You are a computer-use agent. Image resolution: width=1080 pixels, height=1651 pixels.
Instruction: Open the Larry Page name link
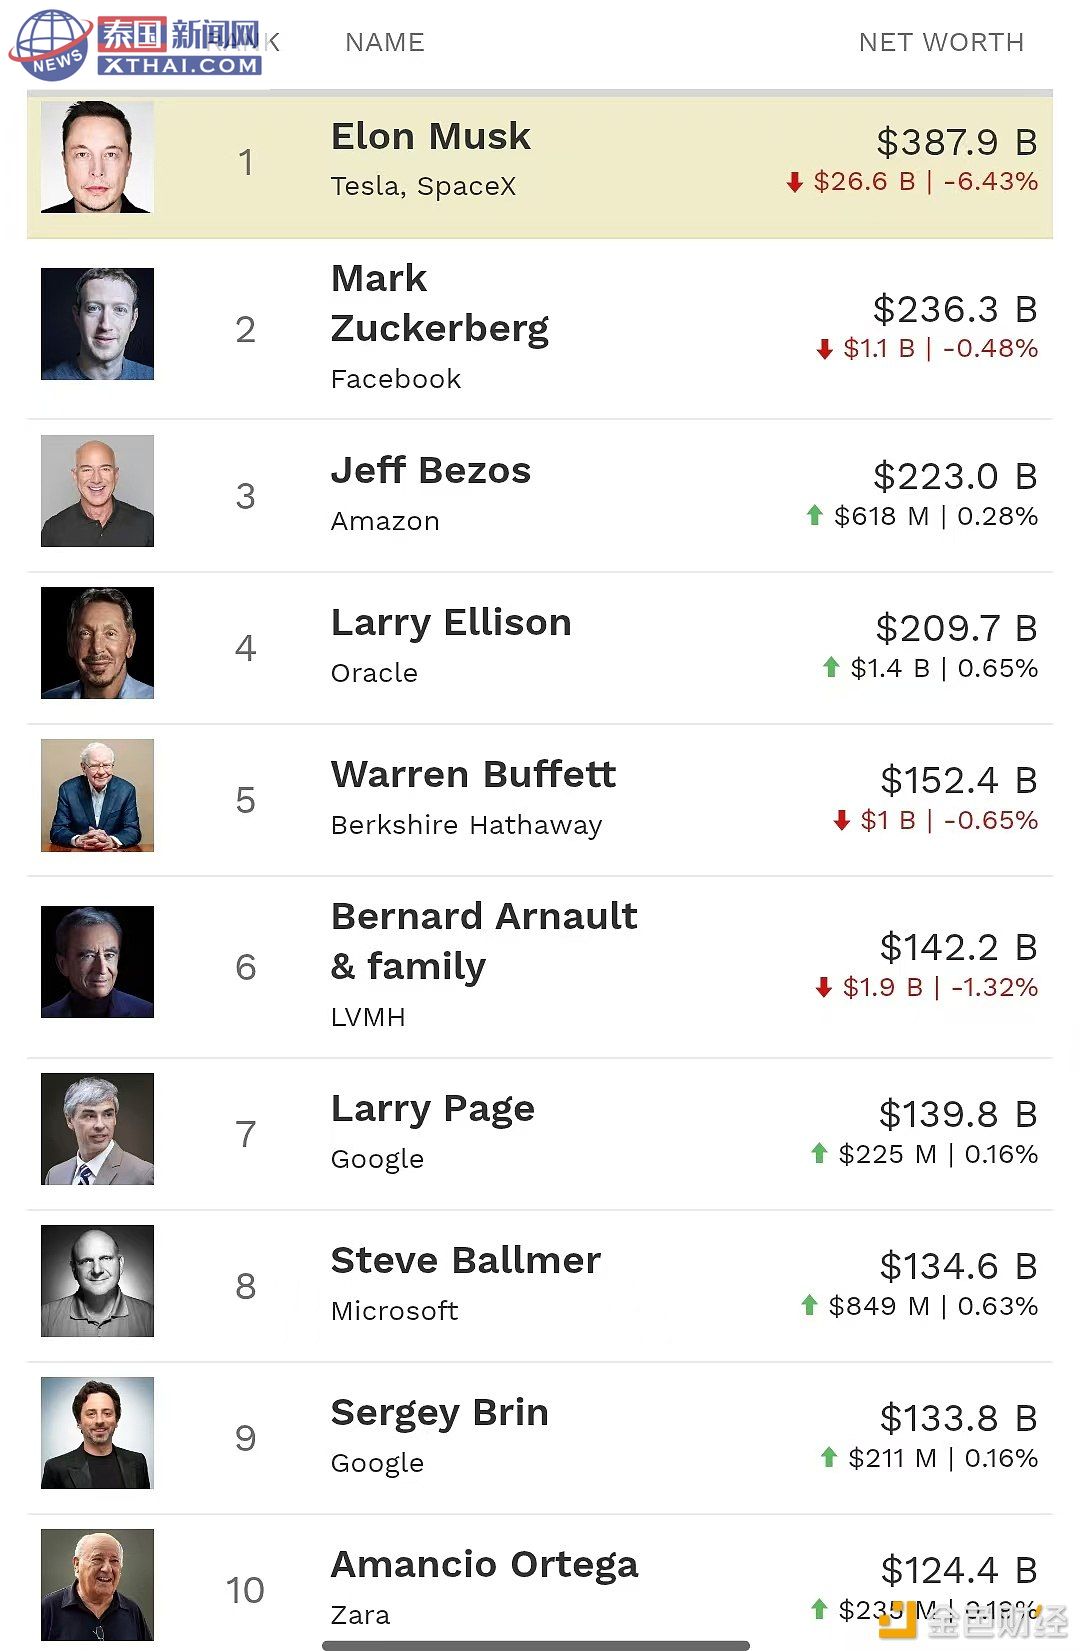tap(433, 1109)
